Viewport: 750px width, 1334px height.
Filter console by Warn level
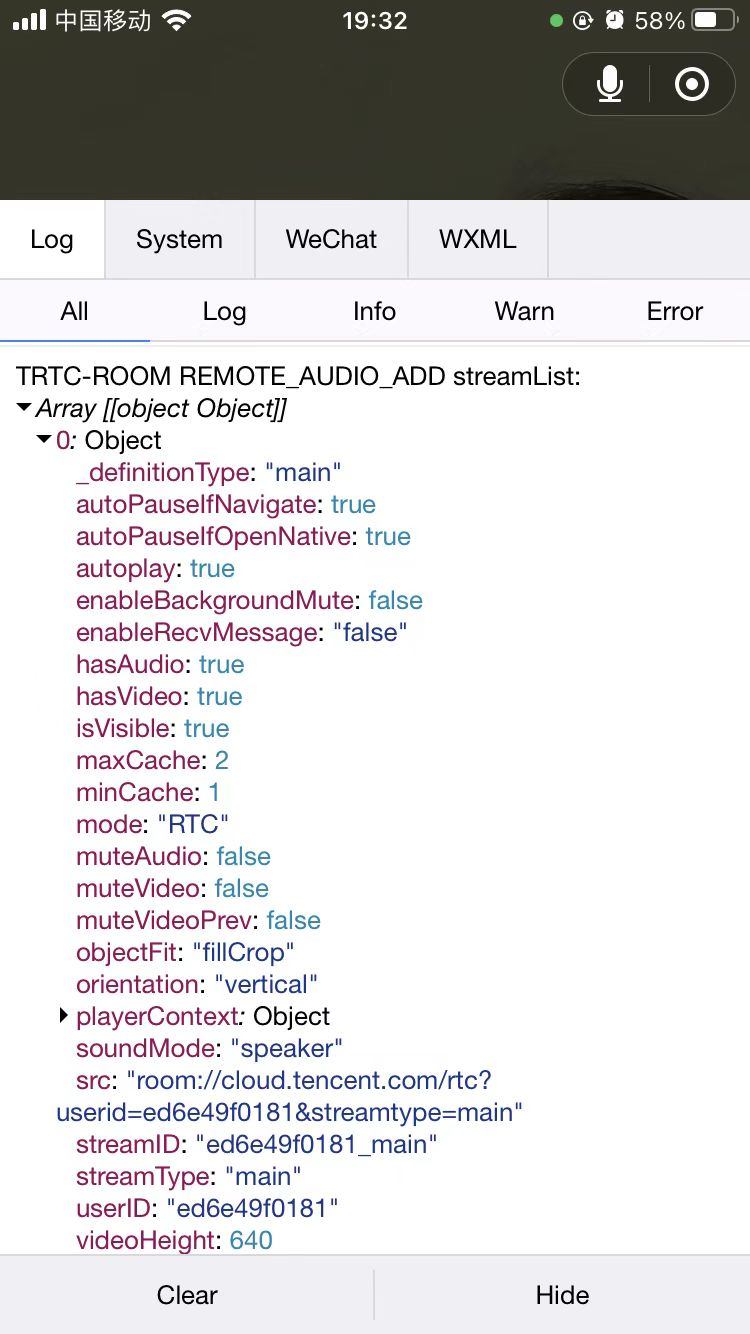pyautogui.click(x=525, y=311)
